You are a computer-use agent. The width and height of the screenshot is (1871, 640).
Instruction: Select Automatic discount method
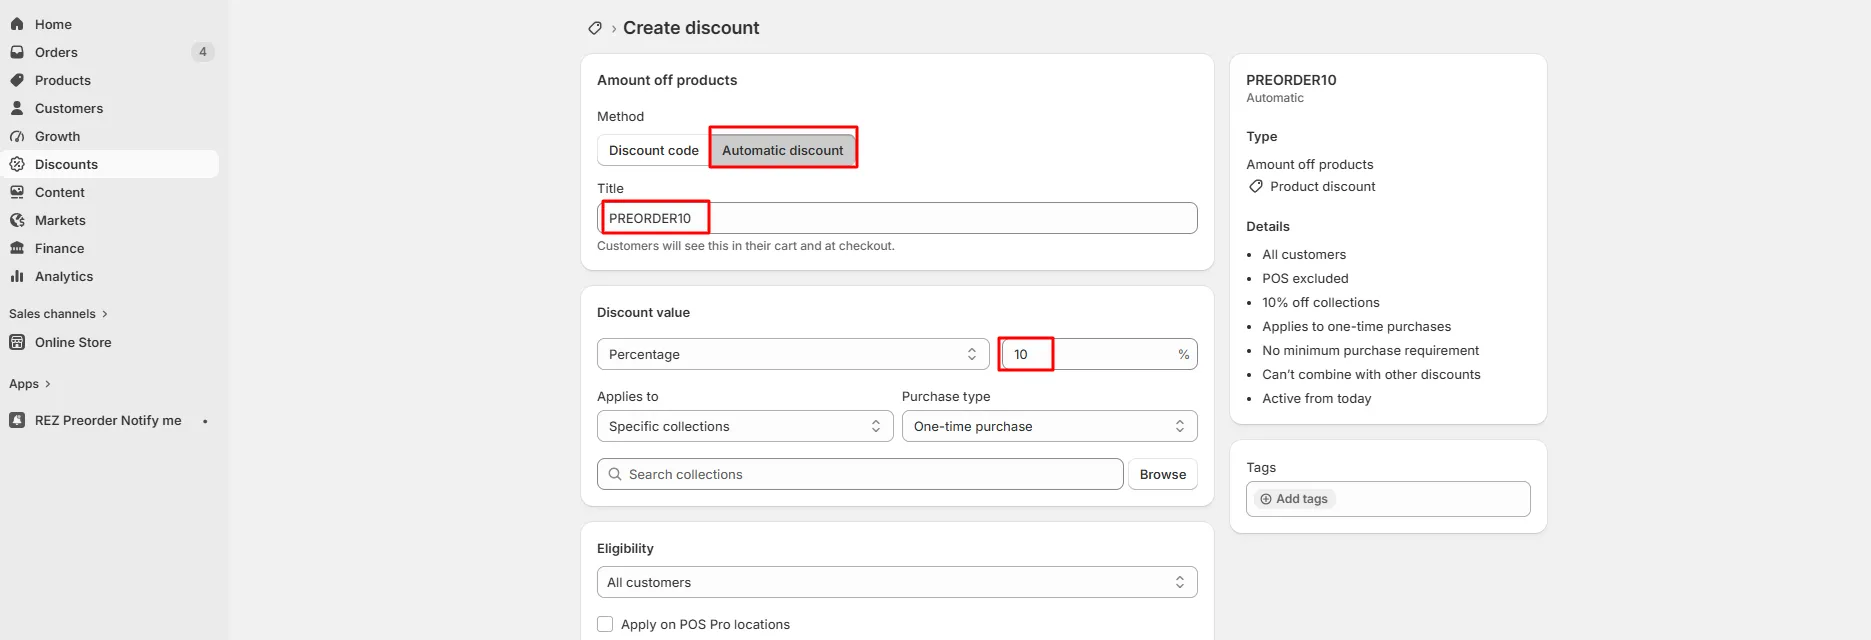click(x=783, y=150)
